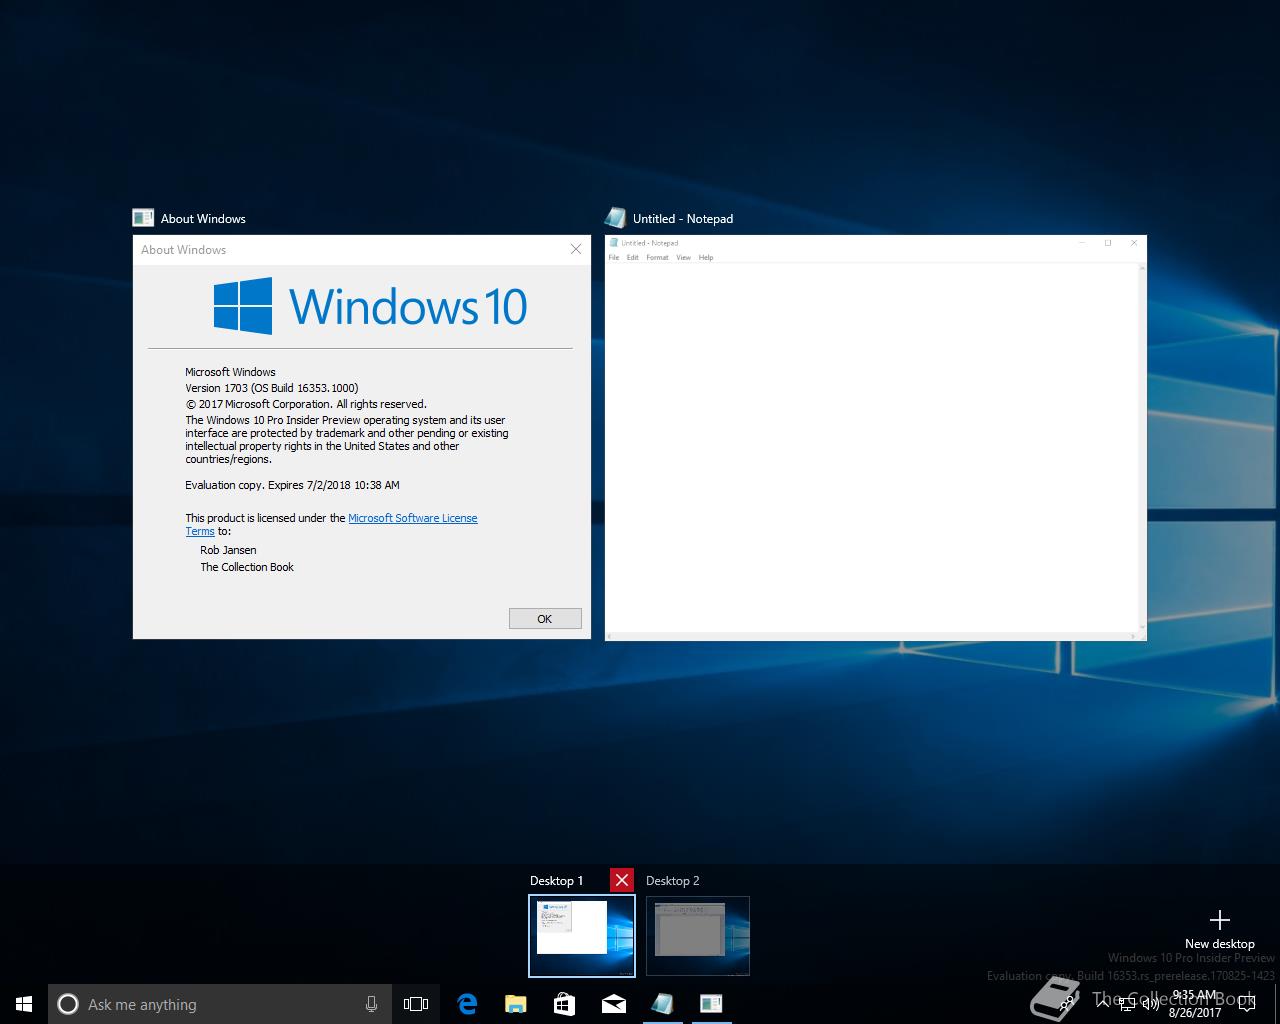This screenshot has width=1280, height=1024.
Task: Click the "About Windows" title label above preview
Action: [203, 218]
